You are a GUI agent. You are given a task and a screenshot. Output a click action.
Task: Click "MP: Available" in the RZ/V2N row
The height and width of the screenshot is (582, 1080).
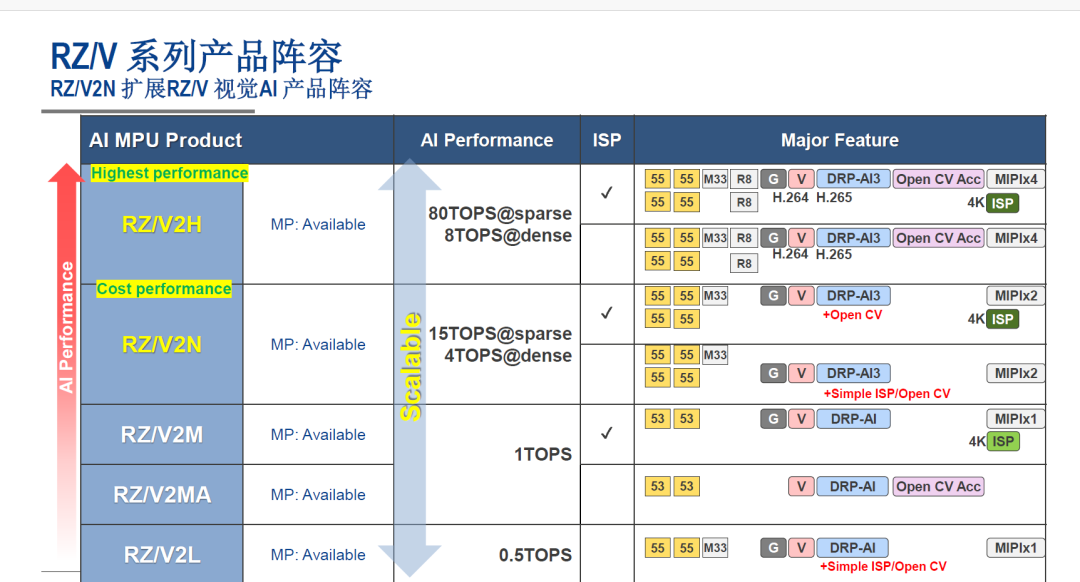point(318,344)
